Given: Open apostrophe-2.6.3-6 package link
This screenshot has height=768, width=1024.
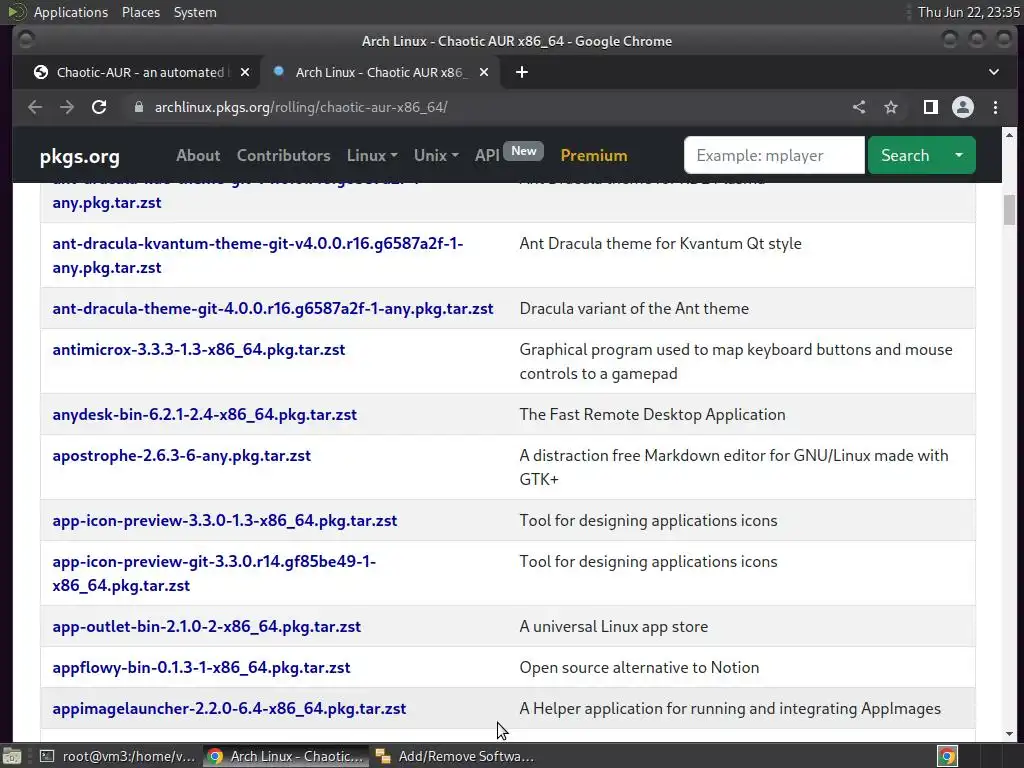Looking at the screenshot, I should [182, 455].
